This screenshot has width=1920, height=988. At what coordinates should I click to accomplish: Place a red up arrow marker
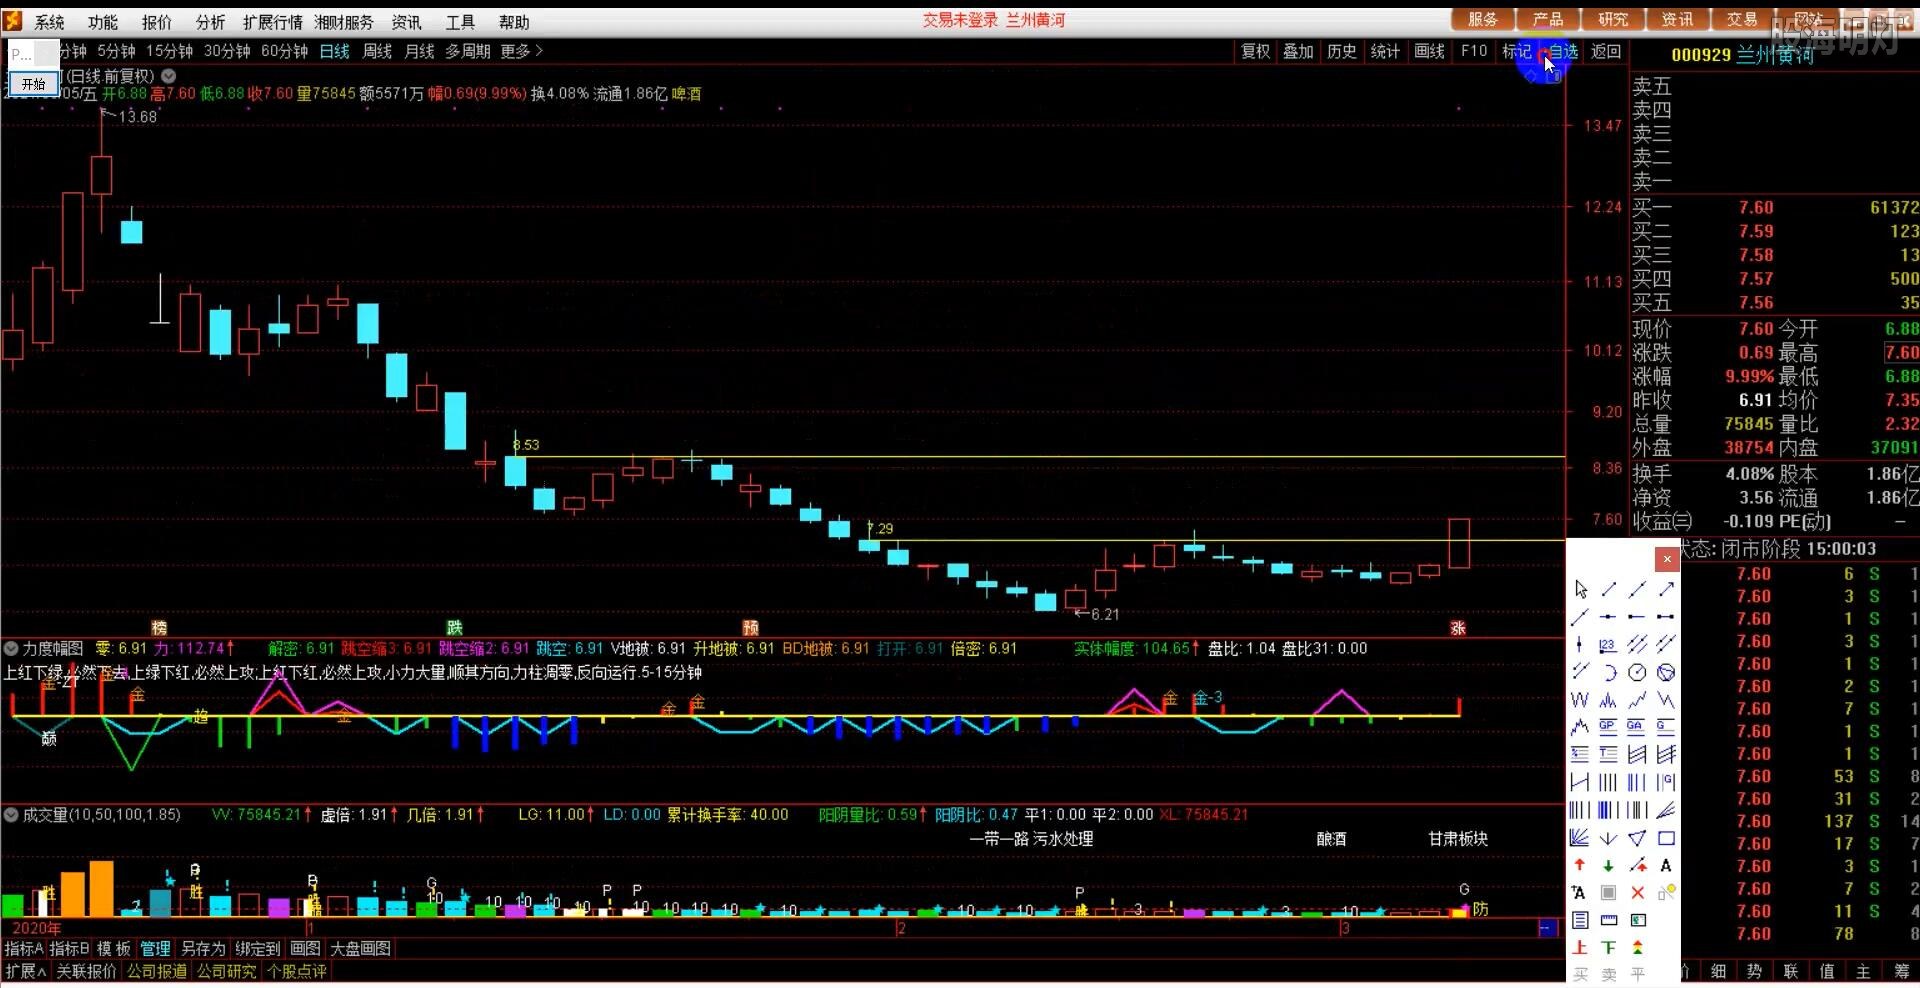(1580, 865)
